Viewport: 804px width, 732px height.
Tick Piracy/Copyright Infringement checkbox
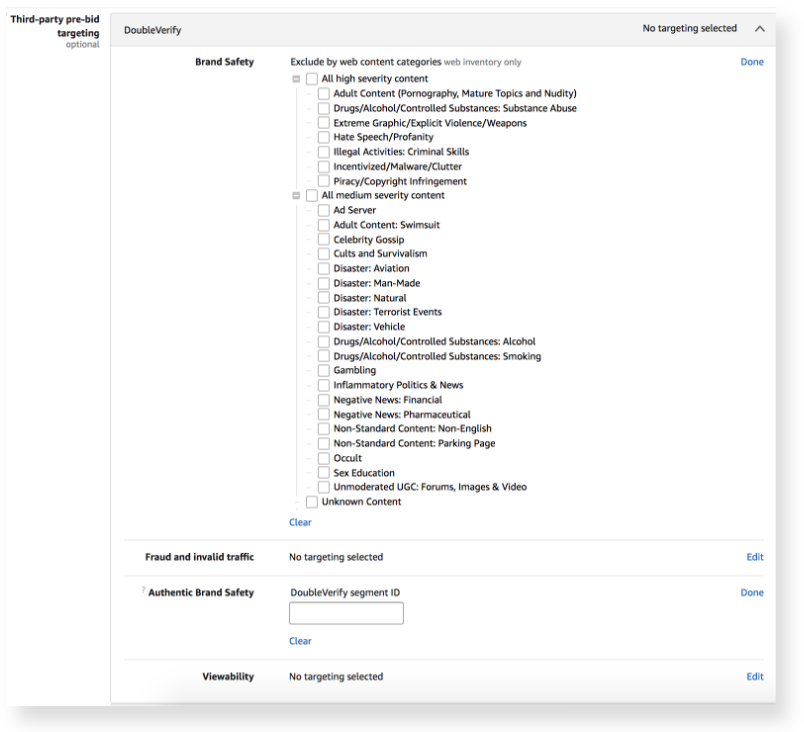point(324,181)
